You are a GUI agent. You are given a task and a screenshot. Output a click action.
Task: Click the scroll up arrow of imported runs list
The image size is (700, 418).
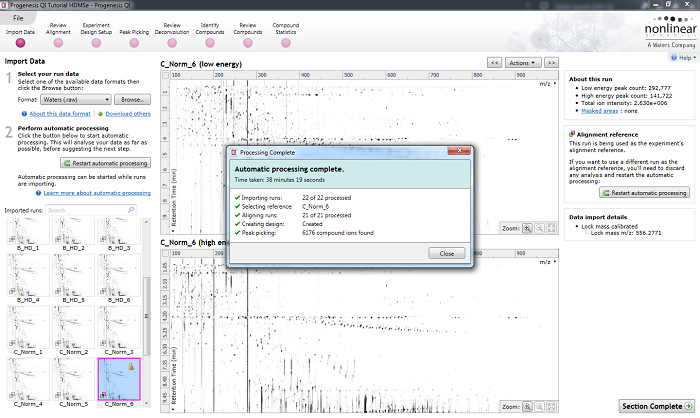tap(146, 222)
